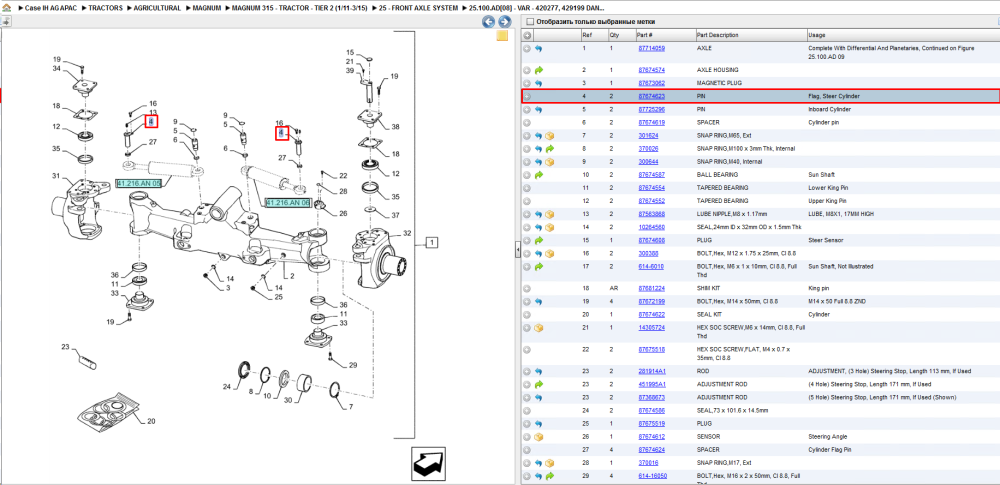1000x485 pixels.
Task: Select callout number 26 on diagram
Action: tap(343, 213)
